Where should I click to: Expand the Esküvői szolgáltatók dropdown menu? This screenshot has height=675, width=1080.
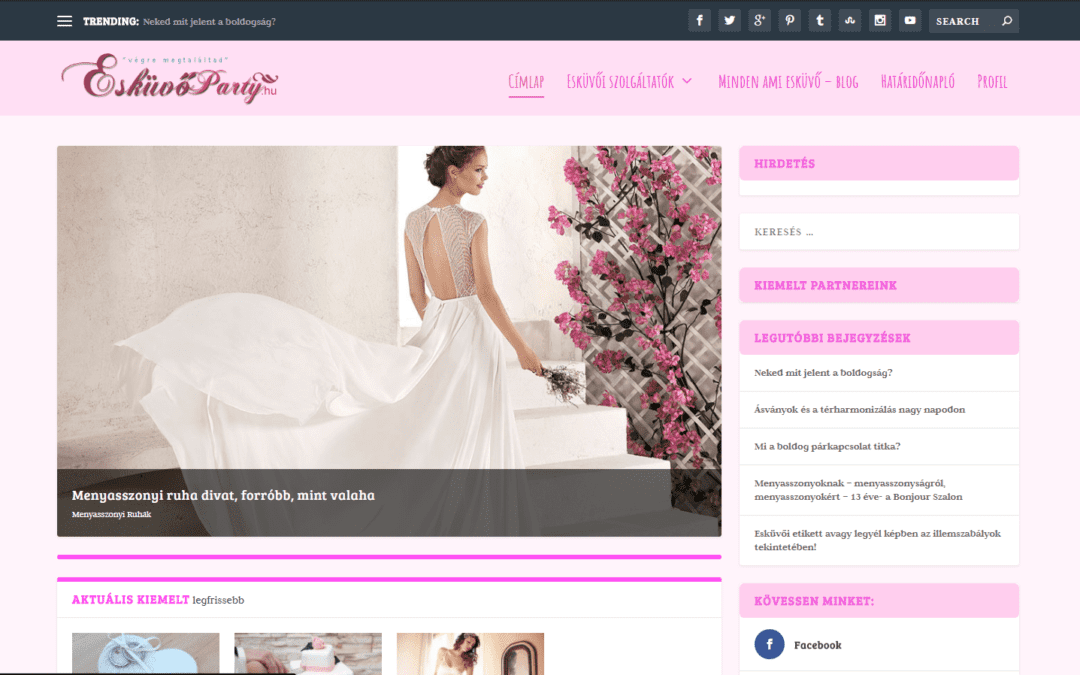(629, 82)
